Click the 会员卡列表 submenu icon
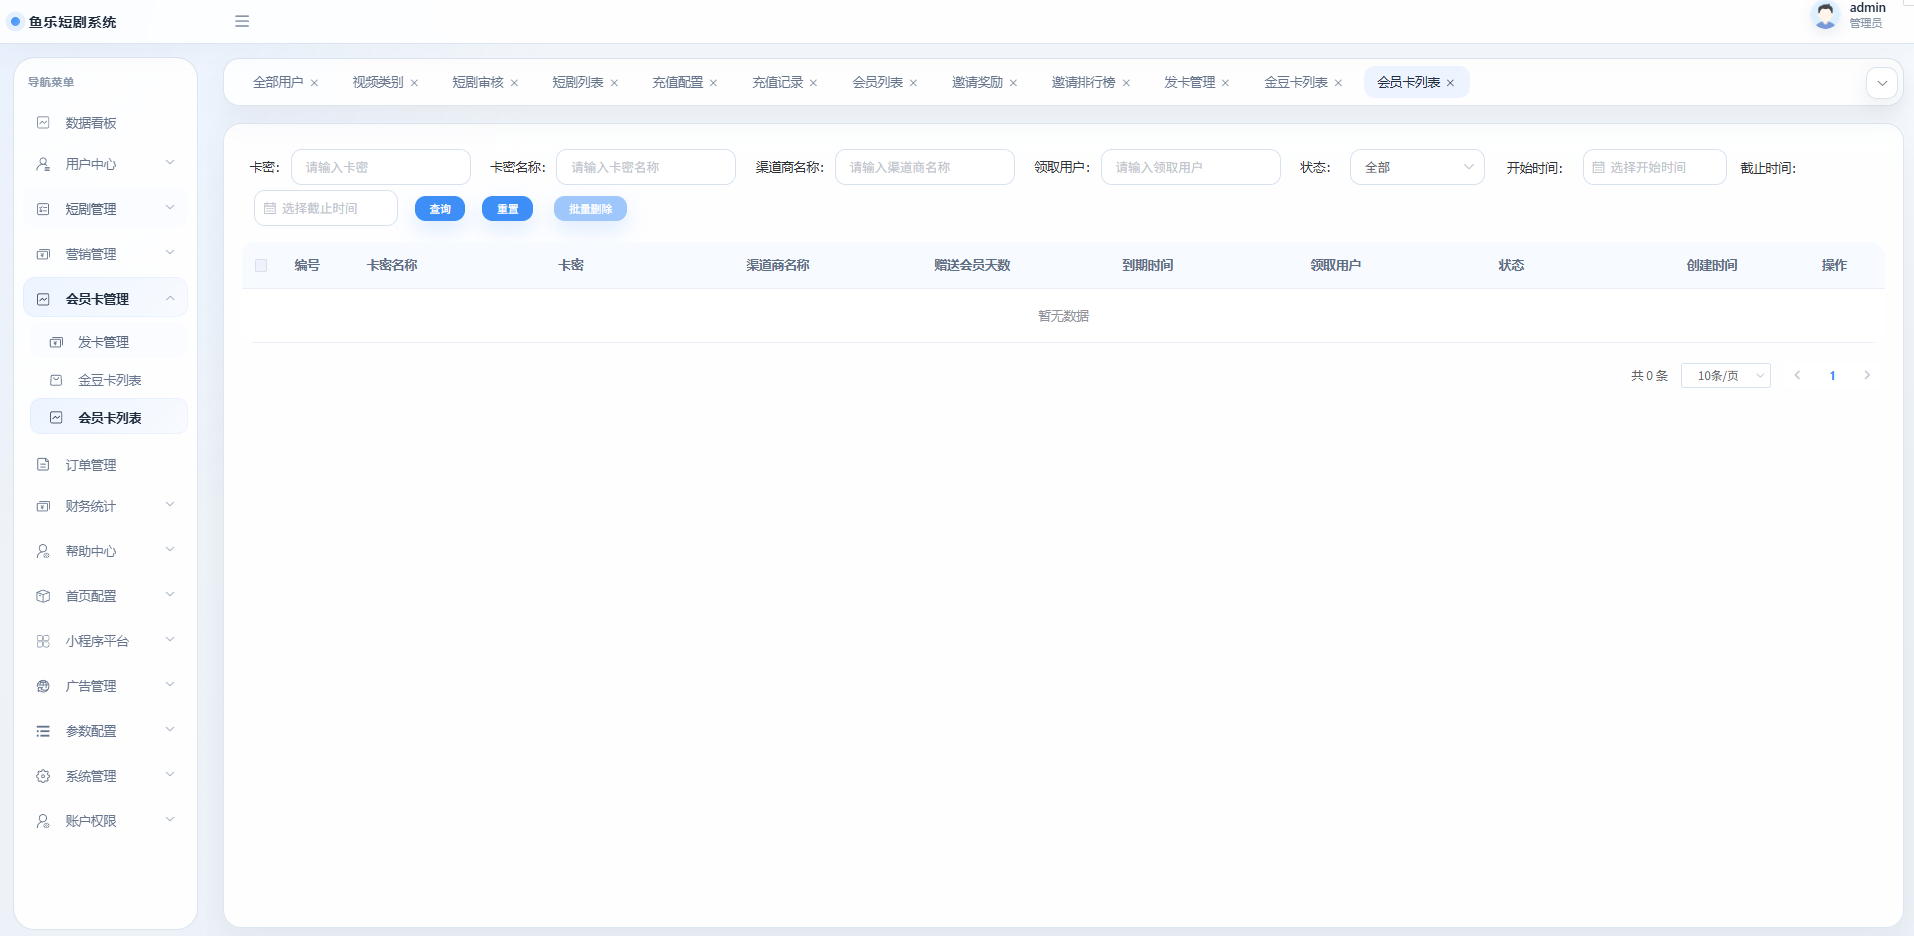Image resolution: width=1914 pixels, height=936 pixels. [56, 418]
